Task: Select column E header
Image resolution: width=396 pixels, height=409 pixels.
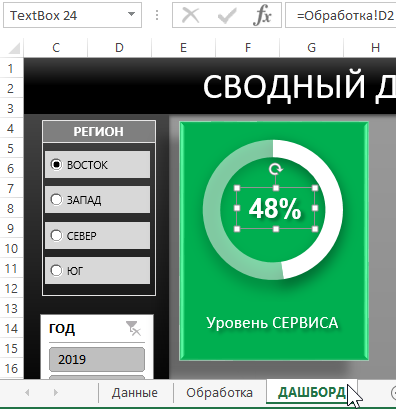Action: point(183,48)
